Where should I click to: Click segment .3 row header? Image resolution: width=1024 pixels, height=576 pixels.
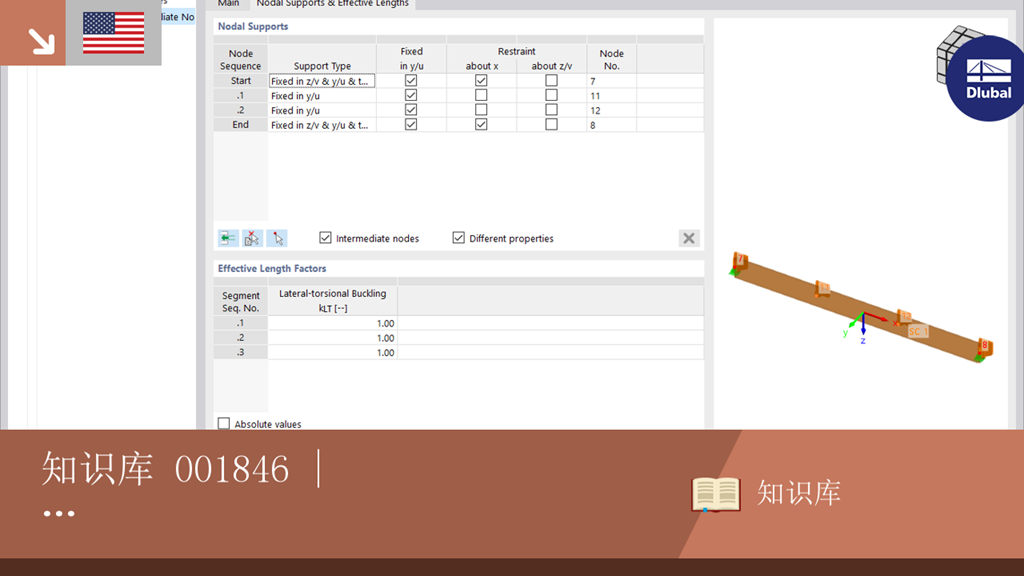240,353
